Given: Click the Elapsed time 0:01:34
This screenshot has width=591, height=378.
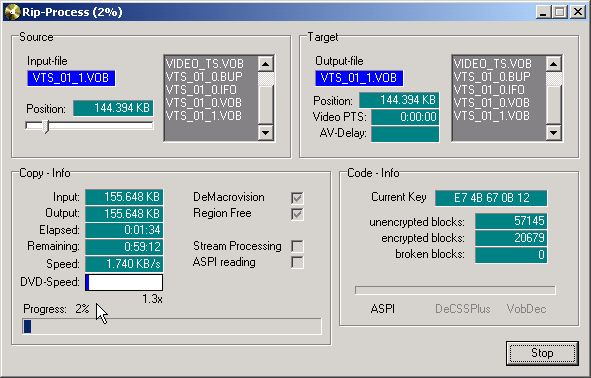Looking at the screenshot, I should pos(124,230).
